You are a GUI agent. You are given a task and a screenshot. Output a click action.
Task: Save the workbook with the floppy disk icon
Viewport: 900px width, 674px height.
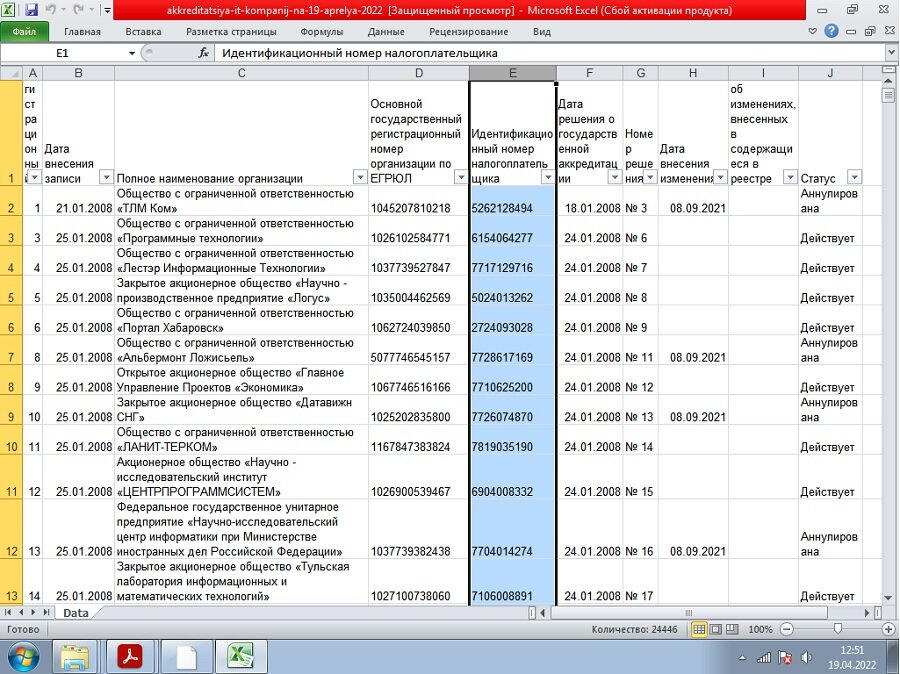[32, 10]
